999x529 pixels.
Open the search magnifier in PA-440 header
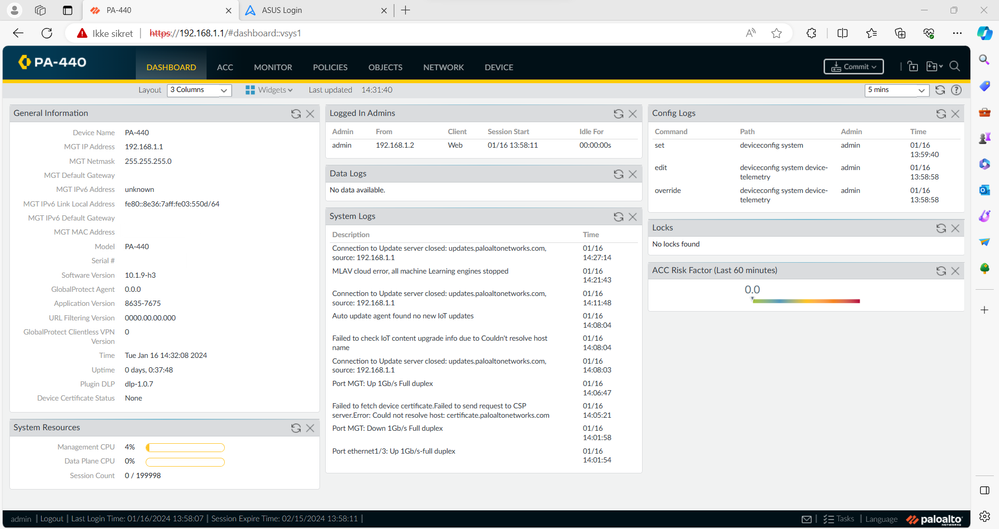(955, 67)
